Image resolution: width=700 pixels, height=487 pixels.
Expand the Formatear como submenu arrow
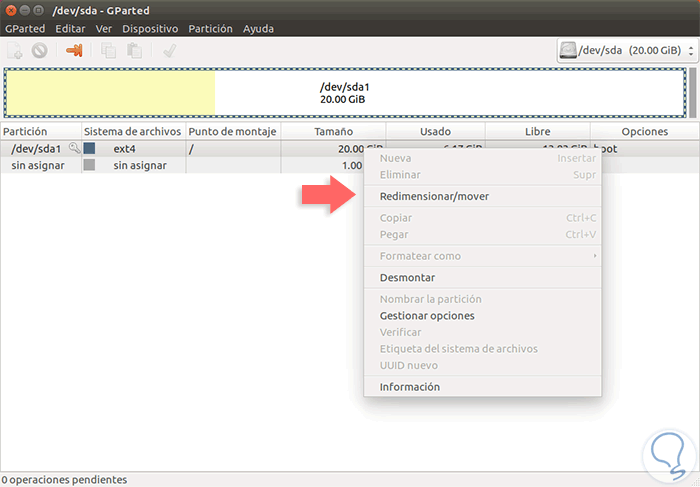pos(595,256)
